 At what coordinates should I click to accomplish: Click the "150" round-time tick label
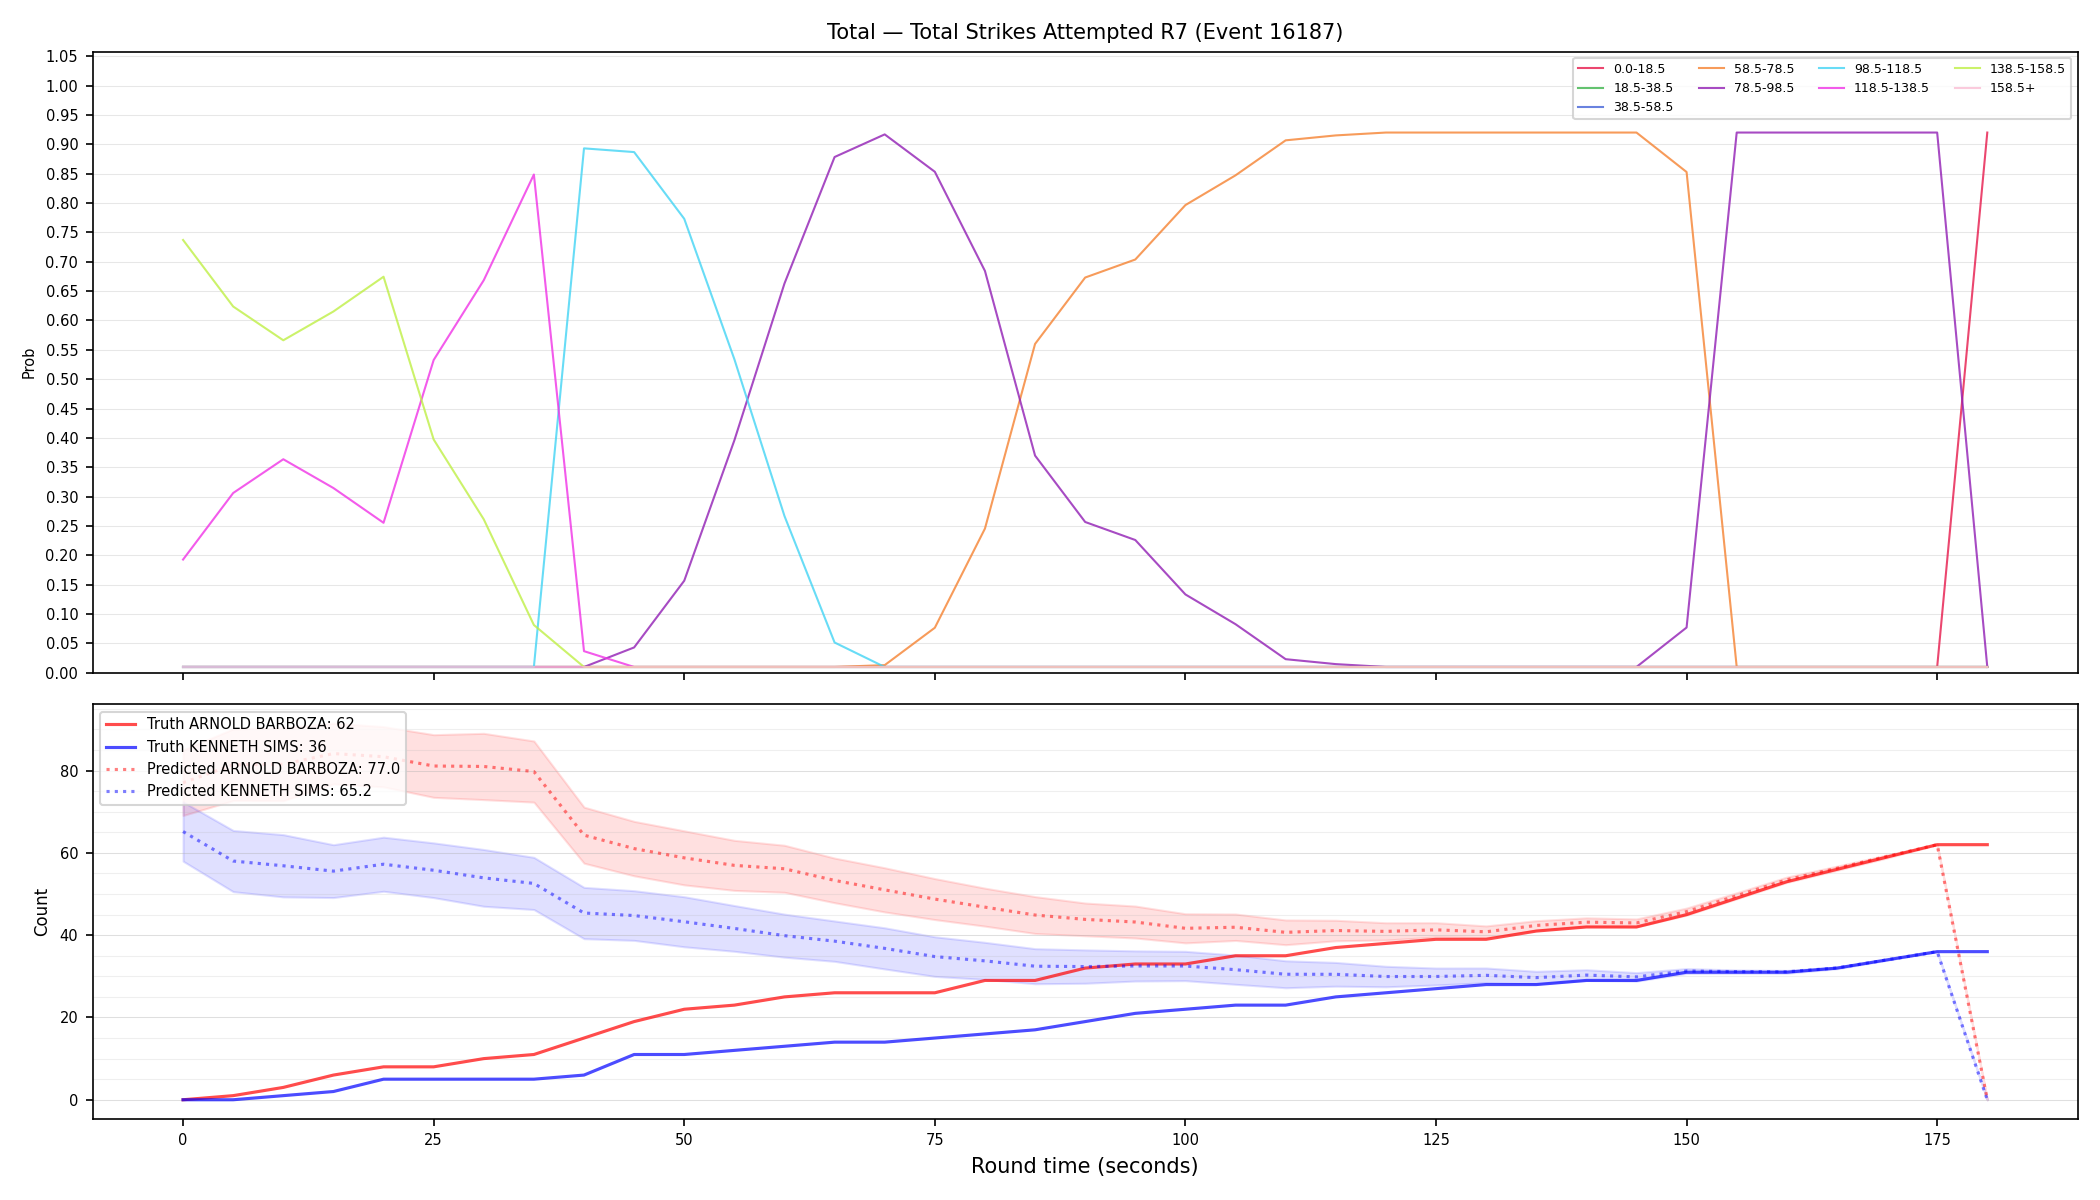1686,1139
